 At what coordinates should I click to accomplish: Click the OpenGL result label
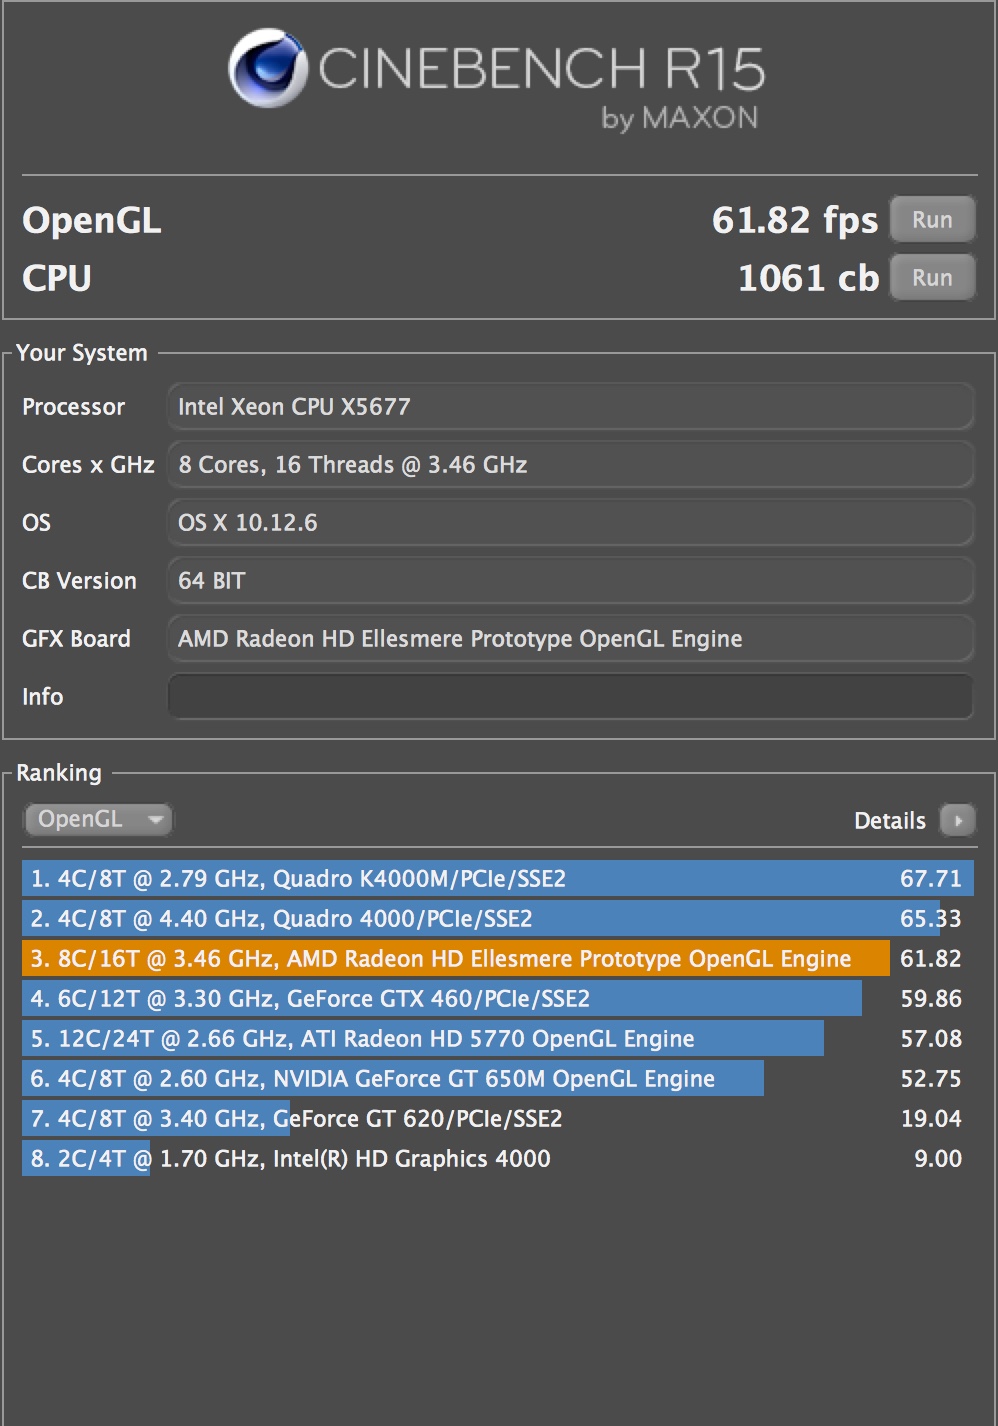91,221
